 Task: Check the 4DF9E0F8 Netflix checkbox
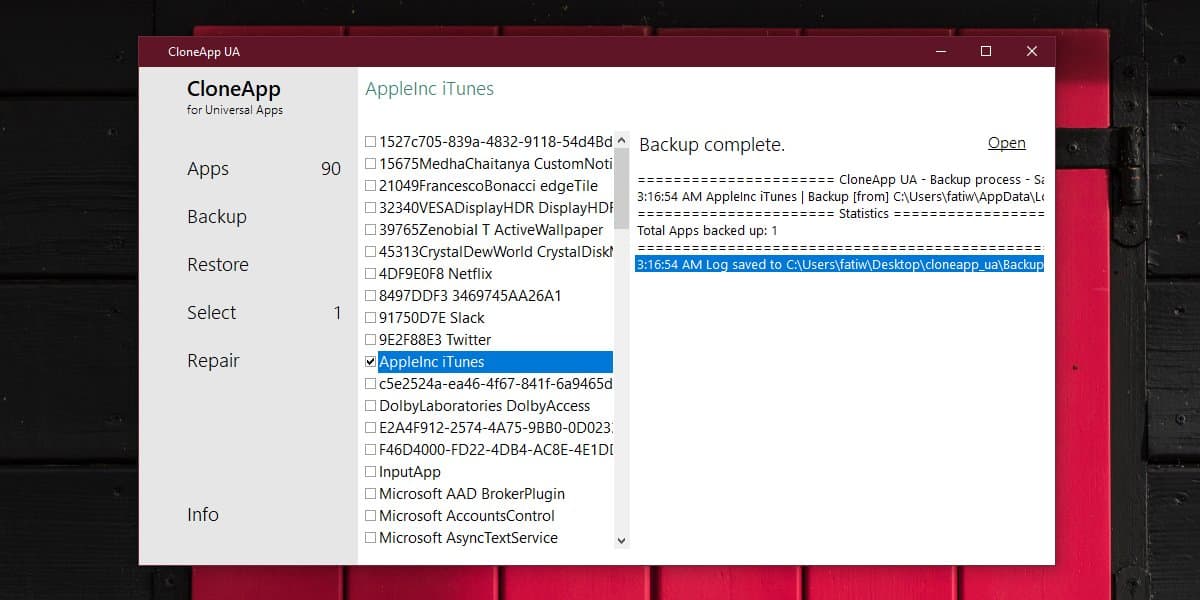point(371,274)
